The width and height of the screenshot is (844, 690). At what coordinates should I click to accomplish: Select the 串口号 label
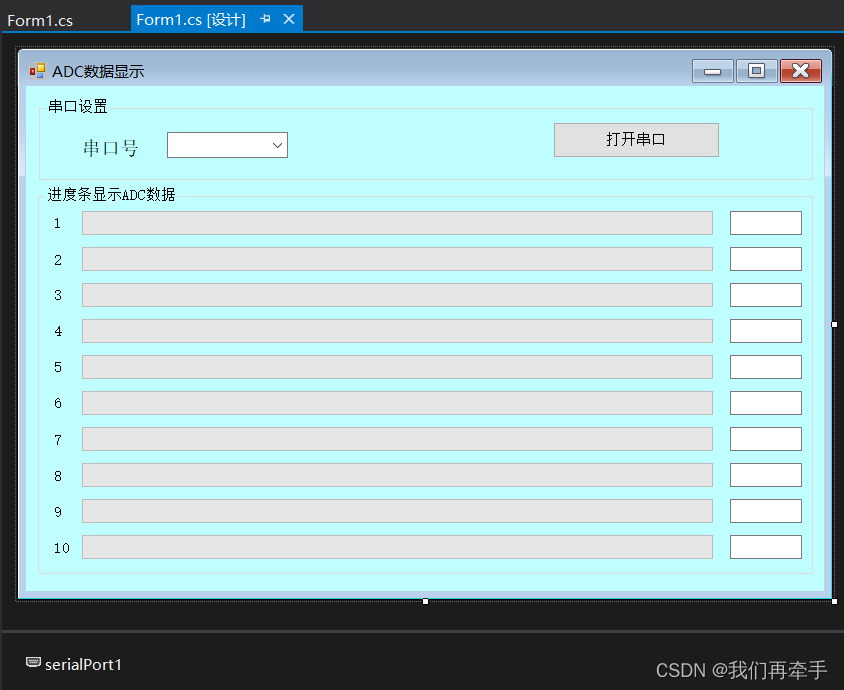click(110, 147)
